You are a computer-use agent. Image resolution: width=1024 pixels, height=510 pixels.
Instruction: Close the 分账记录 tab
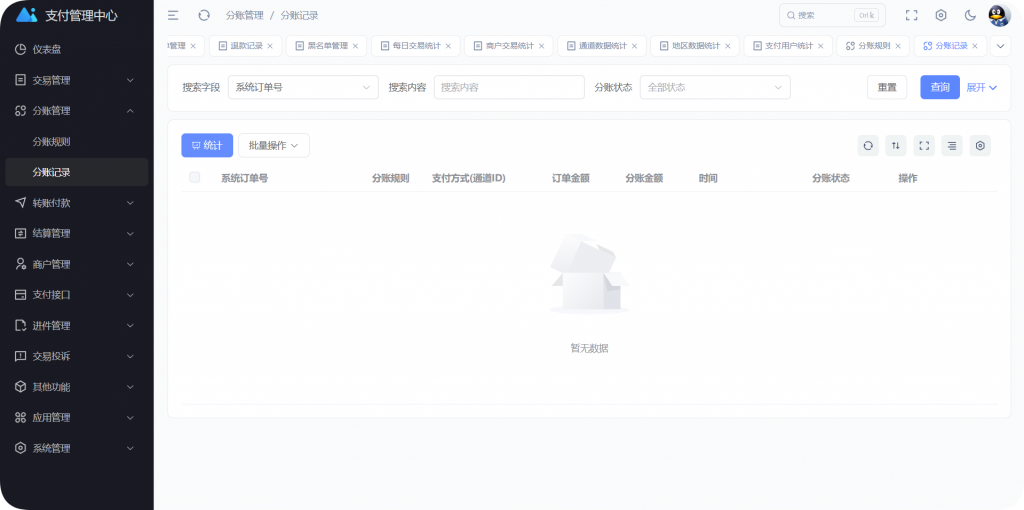point(975,46)
